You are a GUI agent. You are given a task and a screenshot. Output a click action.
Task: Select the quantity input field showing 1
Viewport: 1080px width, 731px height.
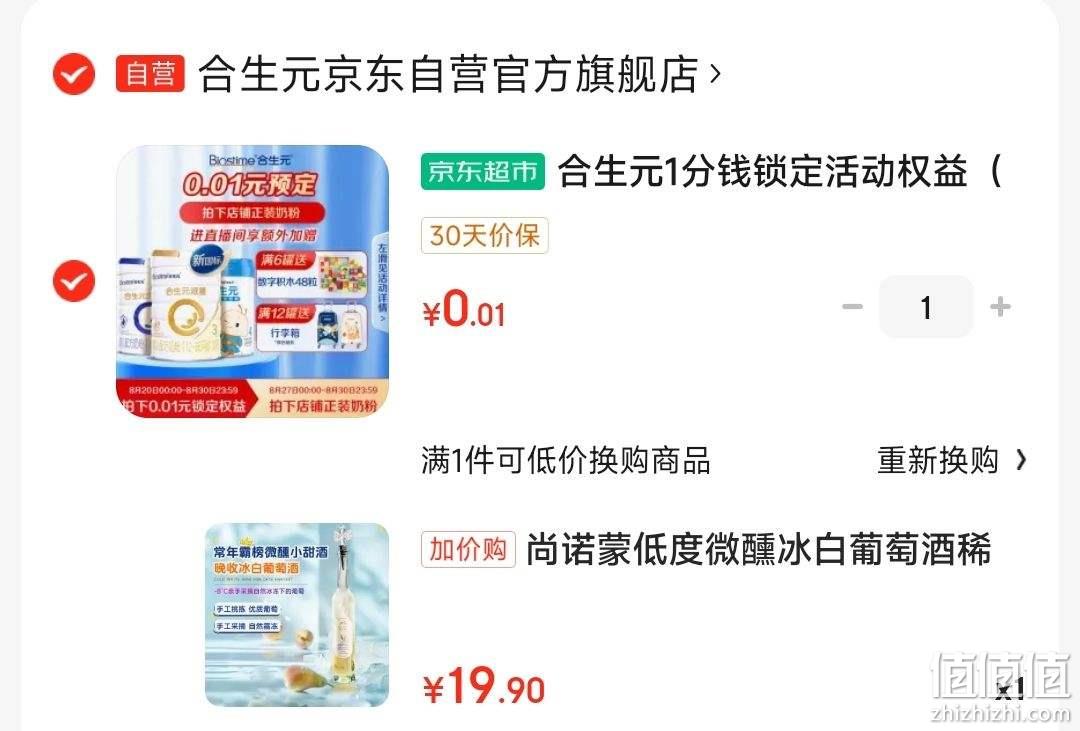pyautogui.click(x=926, y=307)
